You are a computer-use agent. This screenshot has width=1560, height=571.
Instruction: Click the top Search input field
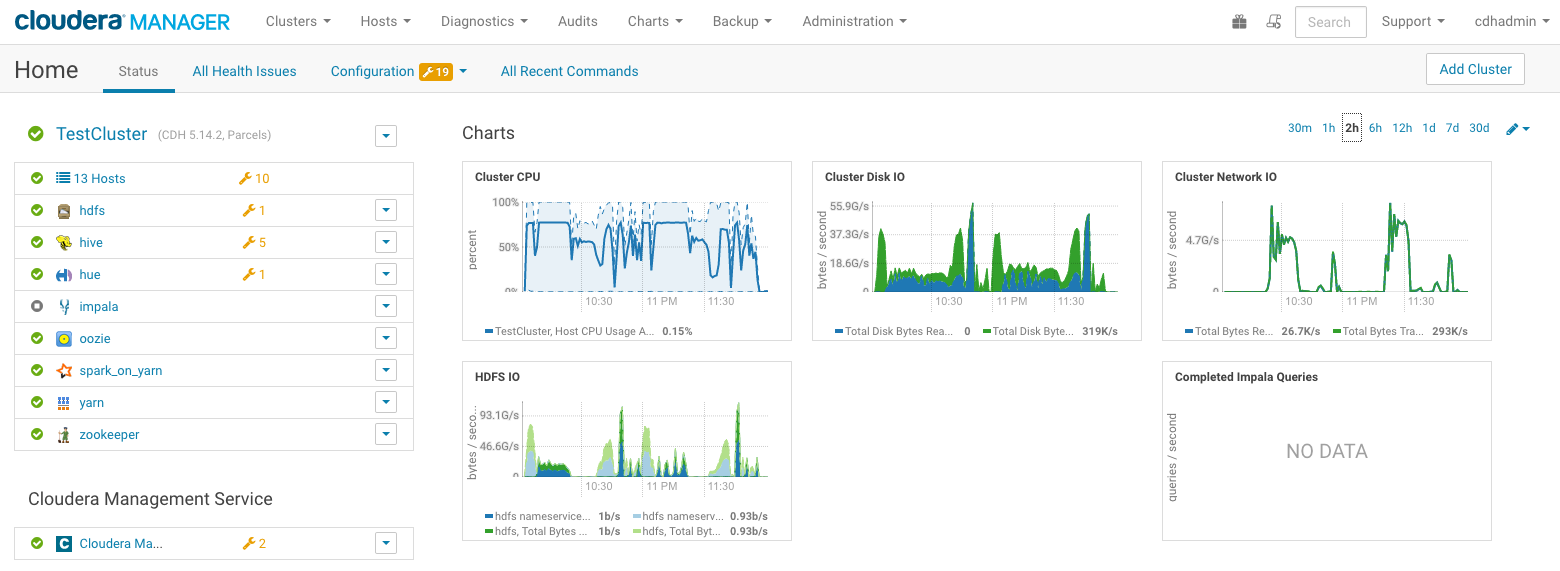click(x=1330, y=22)
